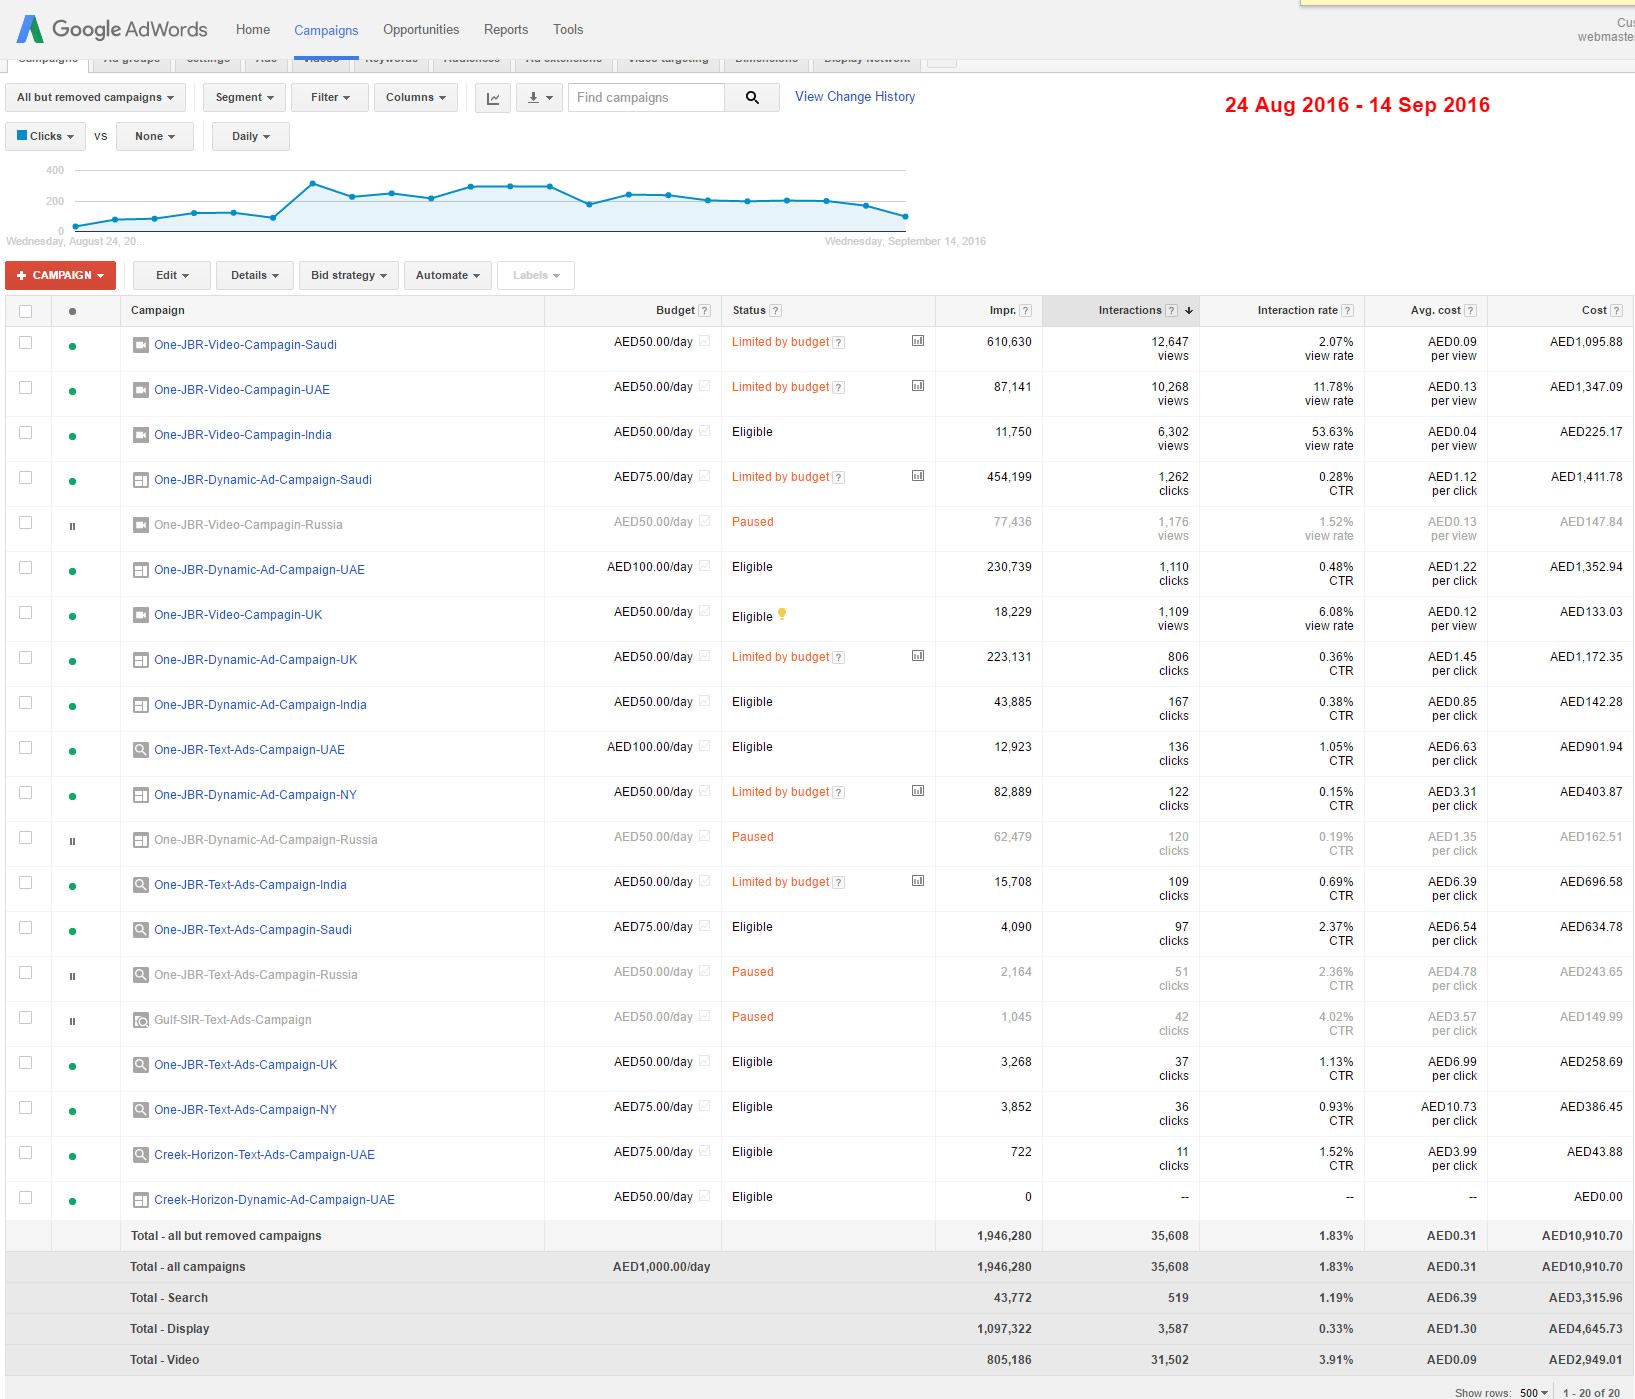
Task: Click View Change History link
Action: coord(854,97)
